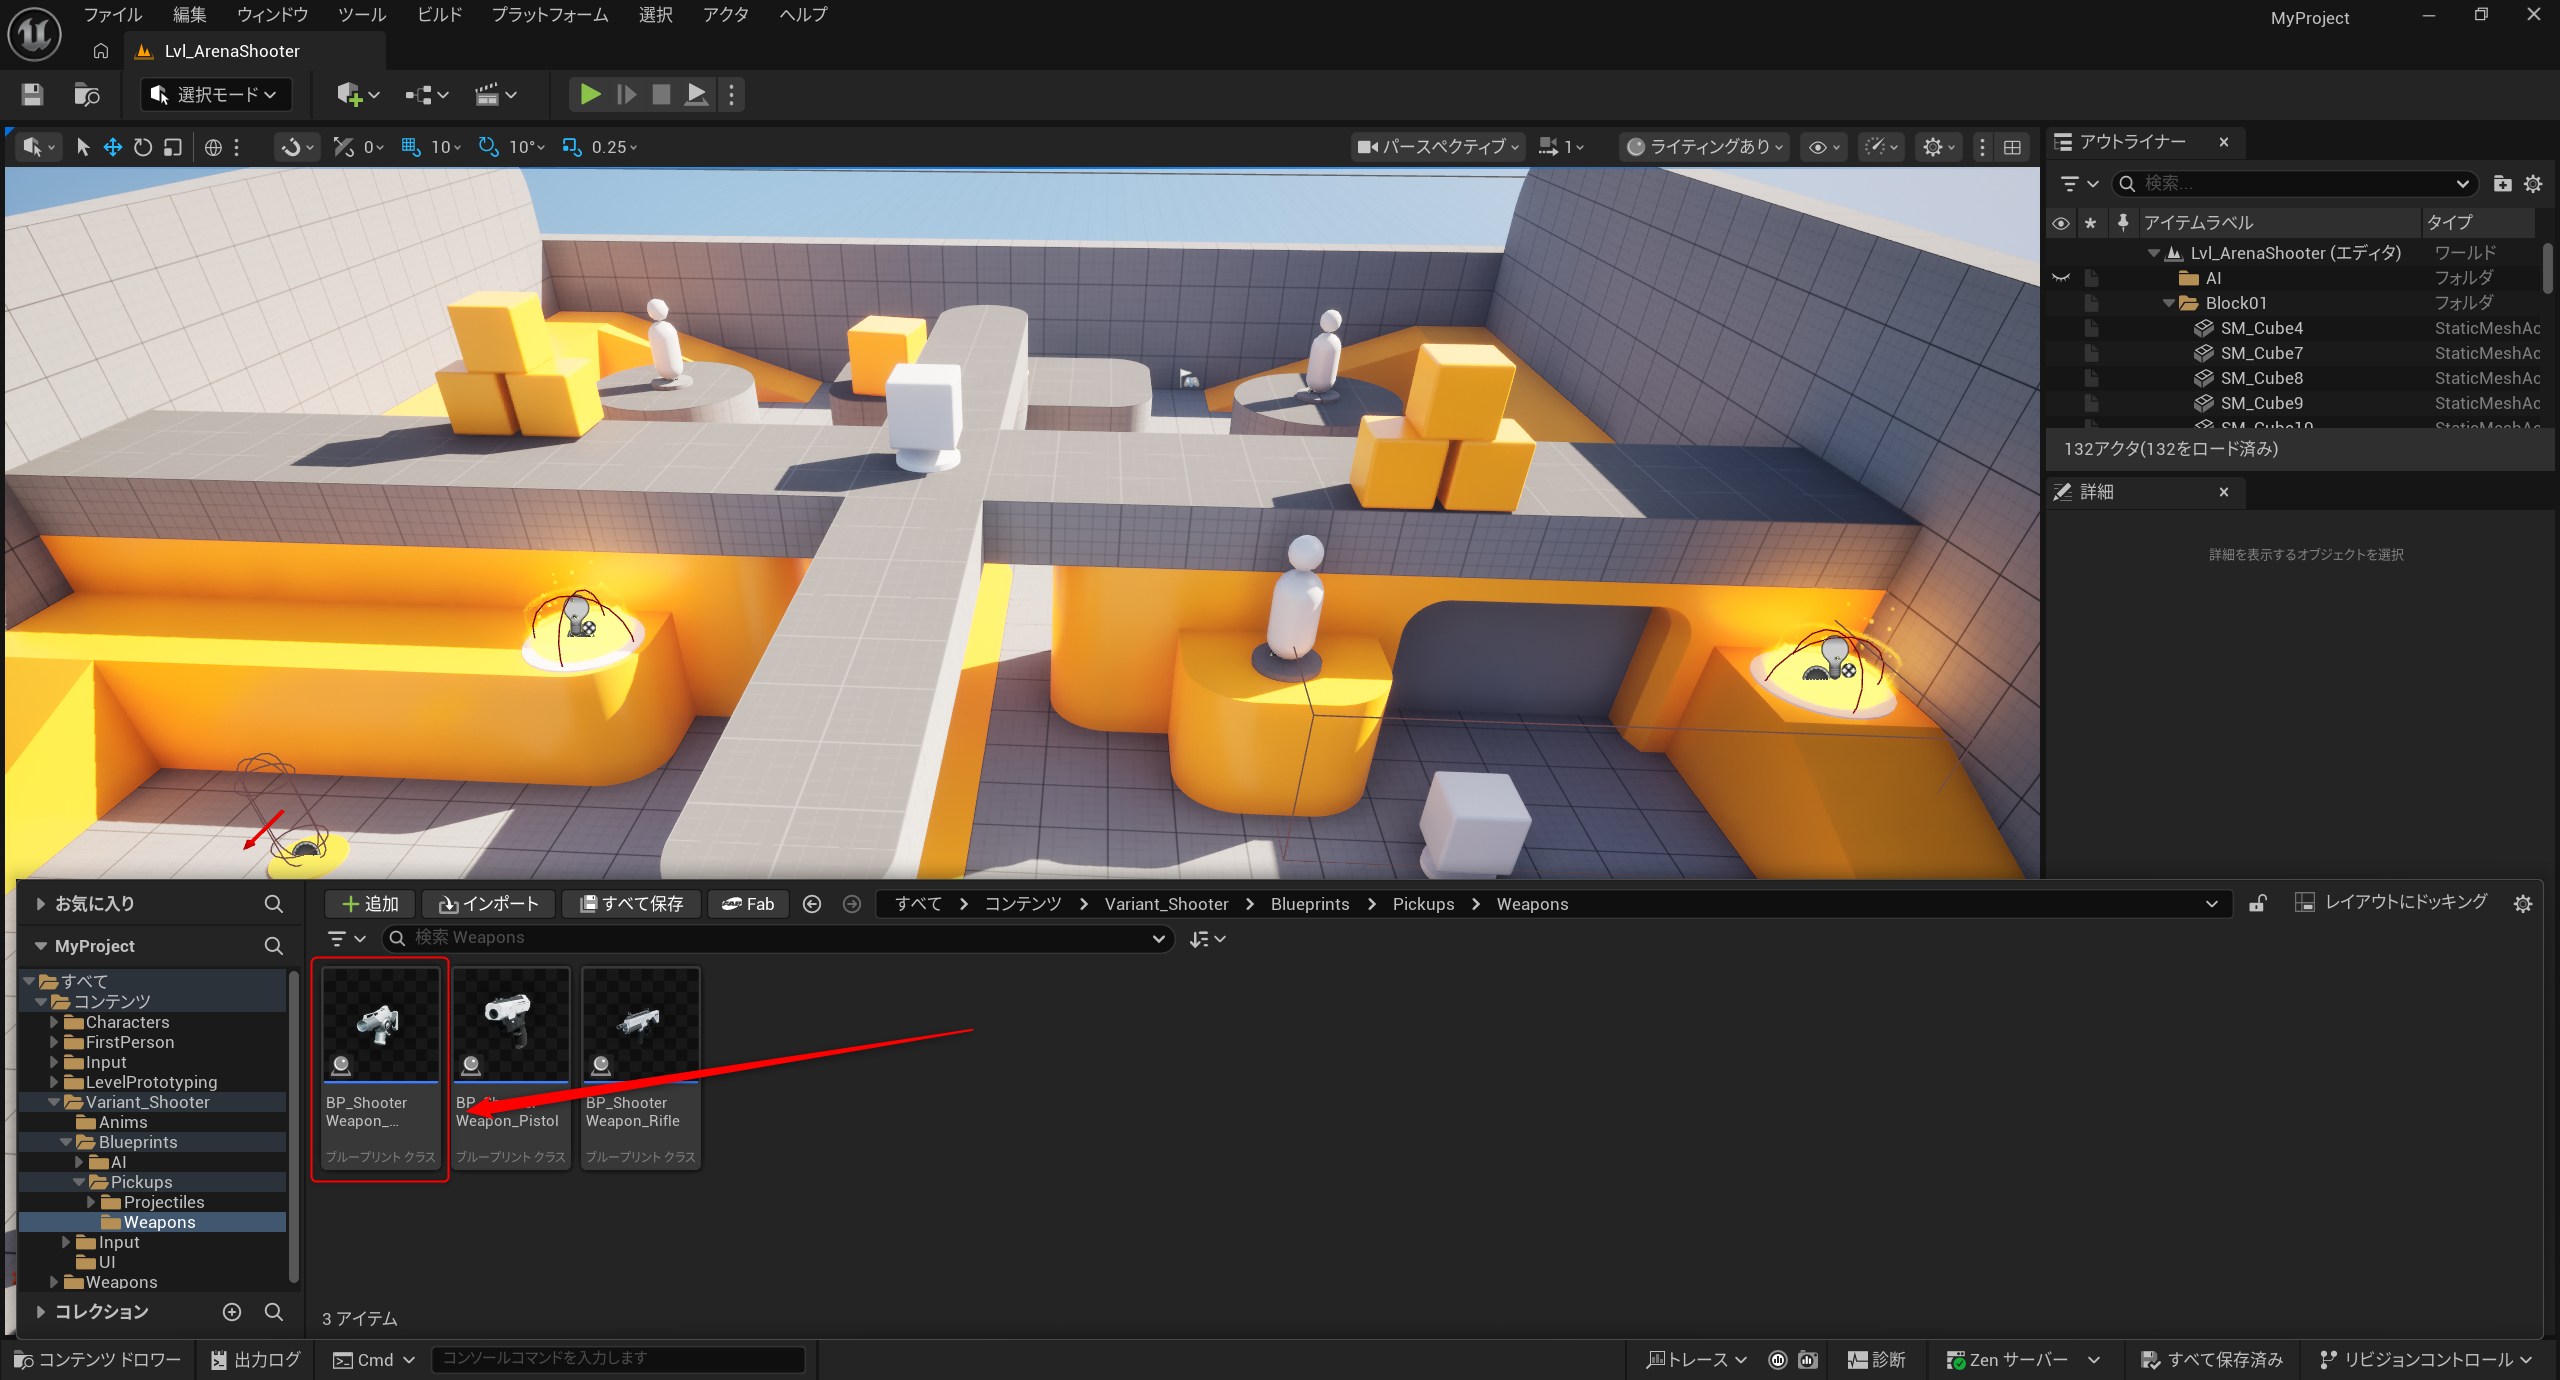Viewport: 2560px width, 1380px height.
Task: Open the ビルド menu
Action: (x=439, y=14)
